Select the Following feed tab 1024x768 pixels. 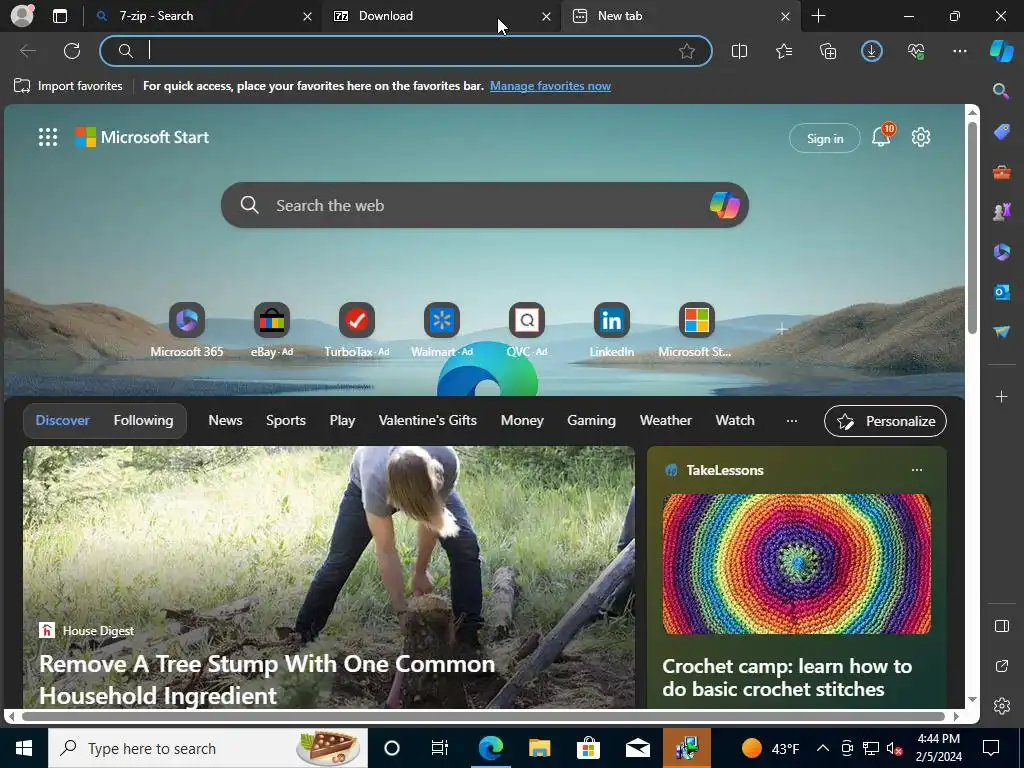tap(144, 421)
